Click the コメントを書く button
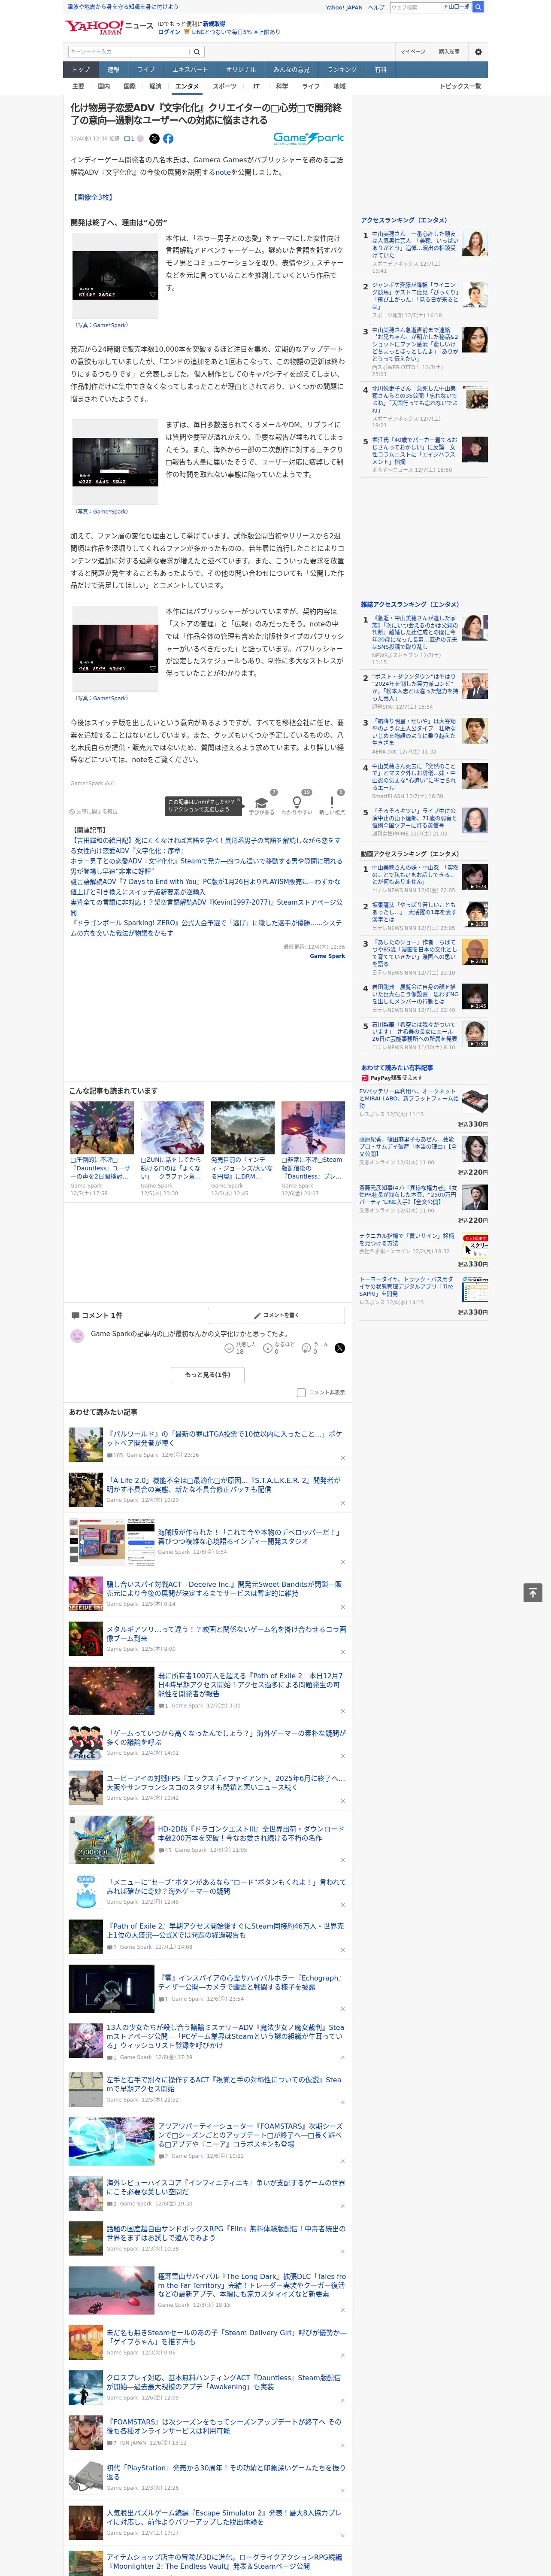Screen dimensions: 551x2576 click(276, 1315)
